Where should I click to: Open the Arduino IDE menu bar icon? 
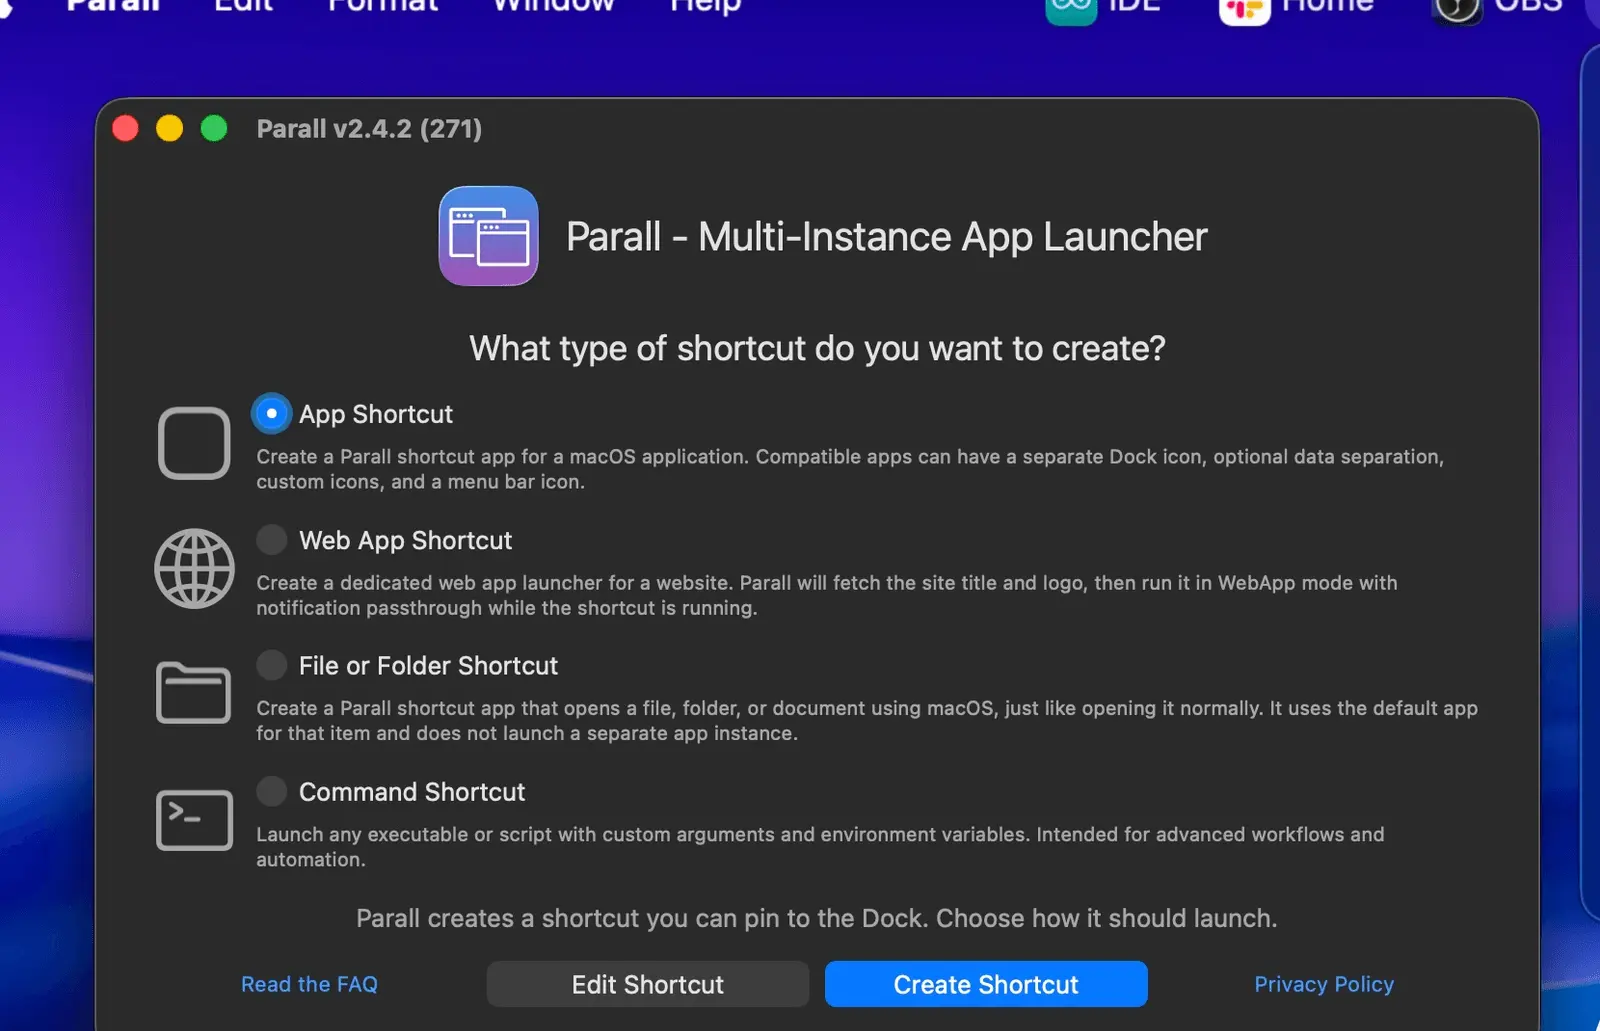[1103, 8]
